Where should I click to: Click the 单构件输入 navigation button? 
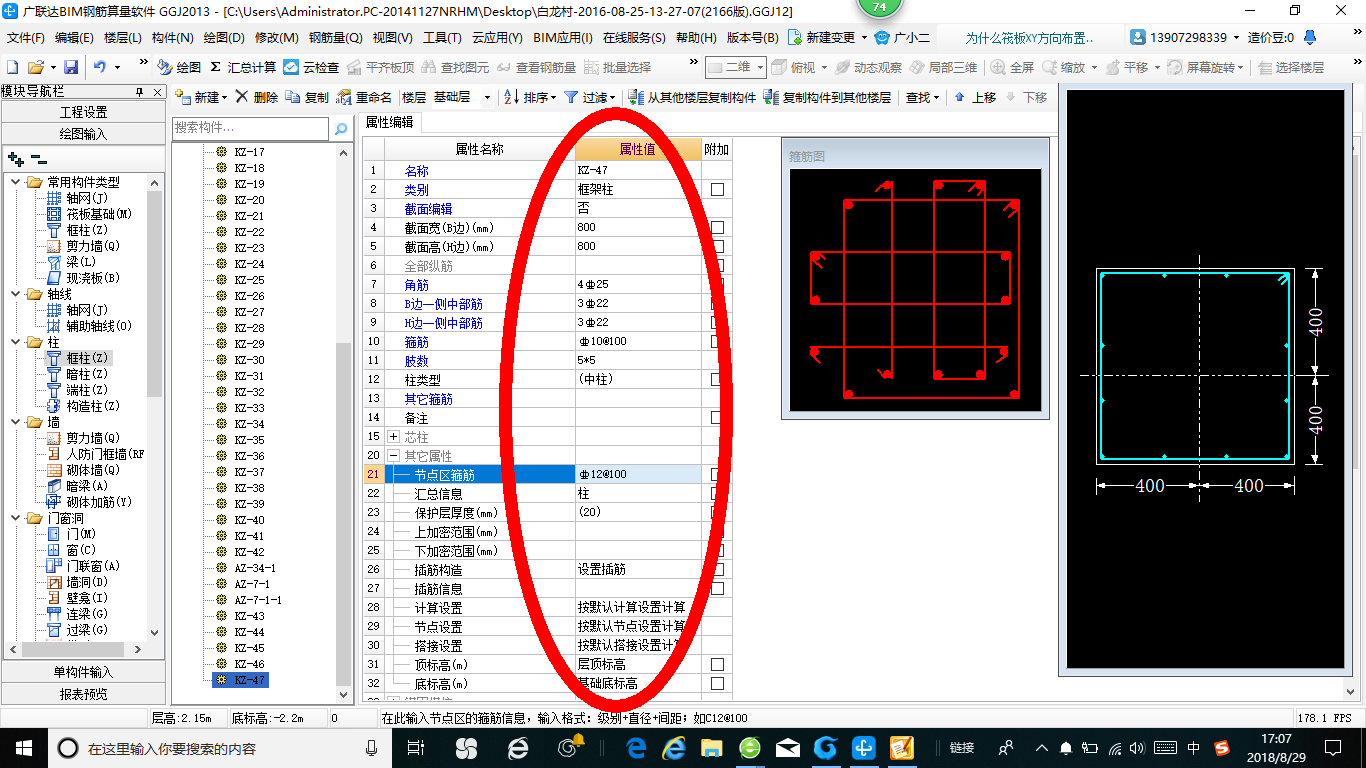click(x=83, y=672)
